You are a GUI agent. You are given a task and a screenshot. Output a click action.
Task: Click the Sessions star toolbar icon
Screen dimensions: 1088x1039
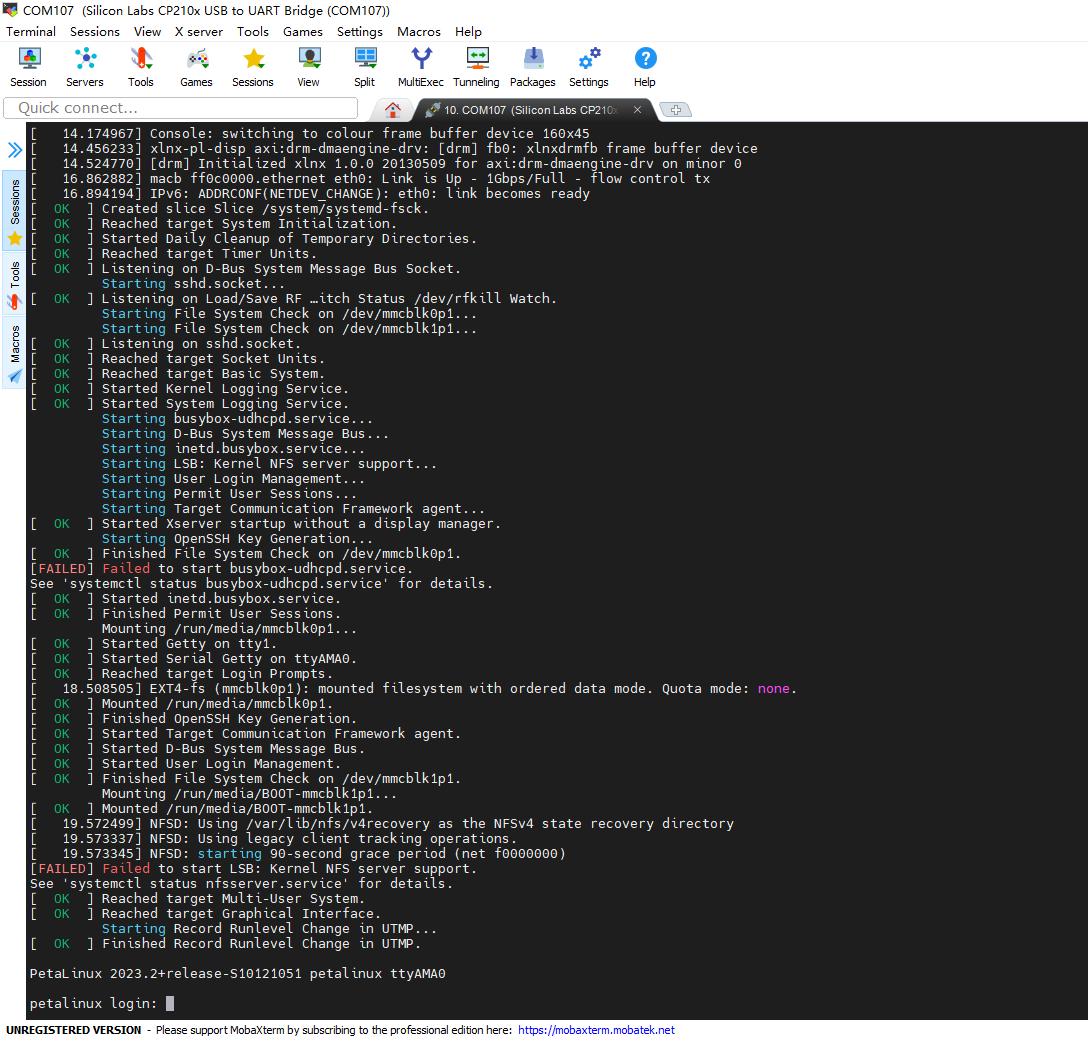[x=253, y=67]
